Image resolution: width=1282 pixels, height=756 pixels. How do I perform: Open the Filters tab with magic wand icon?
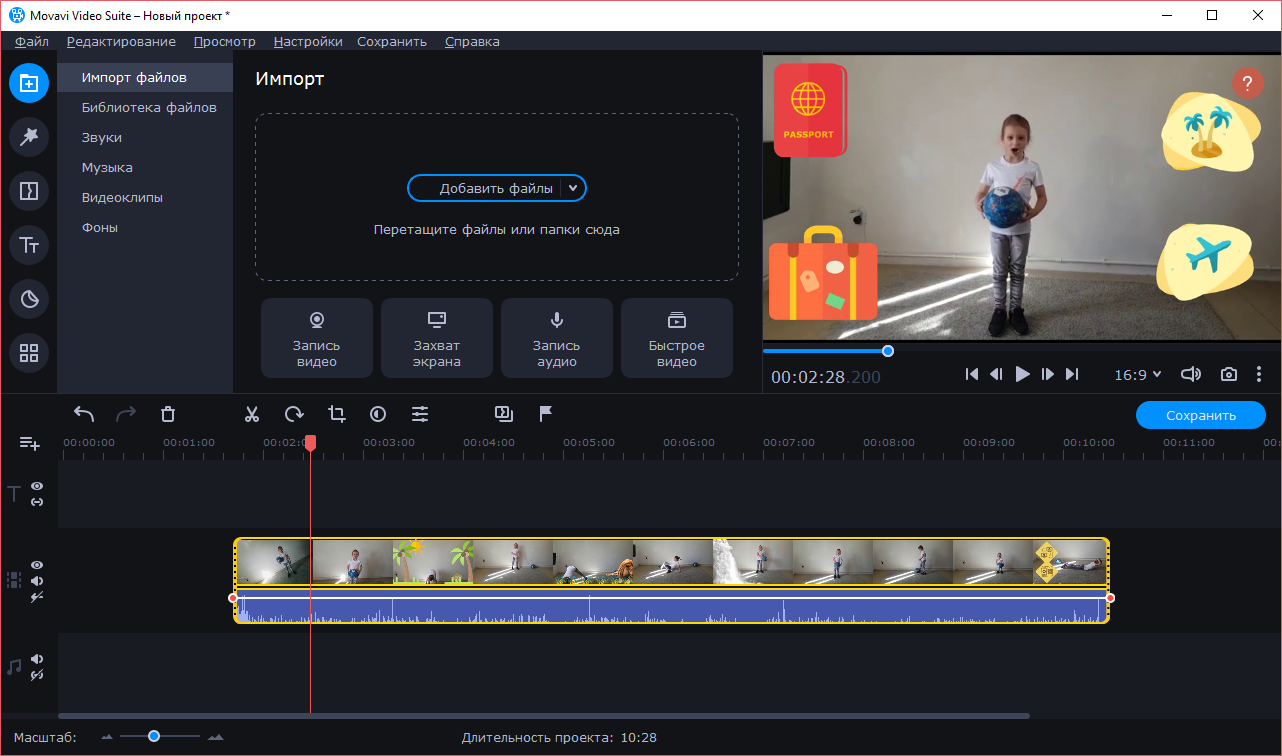(x=29, y=137)
